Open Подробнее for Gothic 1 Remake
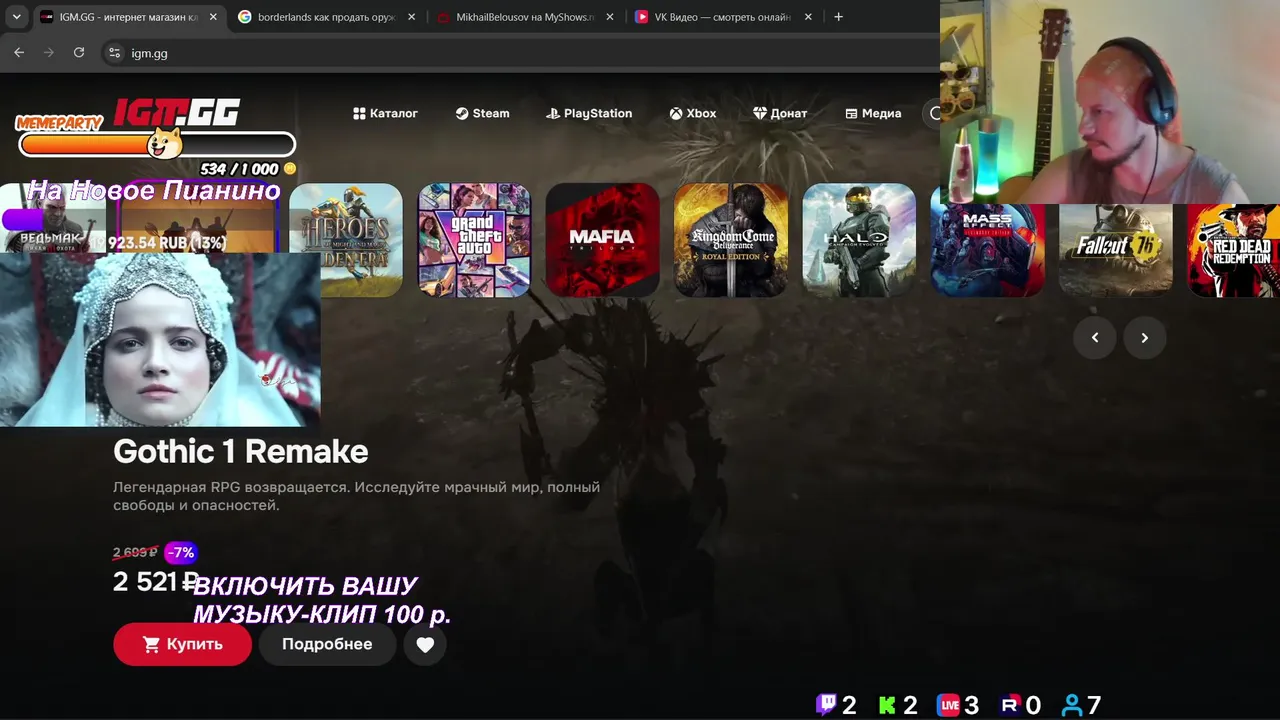Viewport: 1280px width, 720px height. 327,644
